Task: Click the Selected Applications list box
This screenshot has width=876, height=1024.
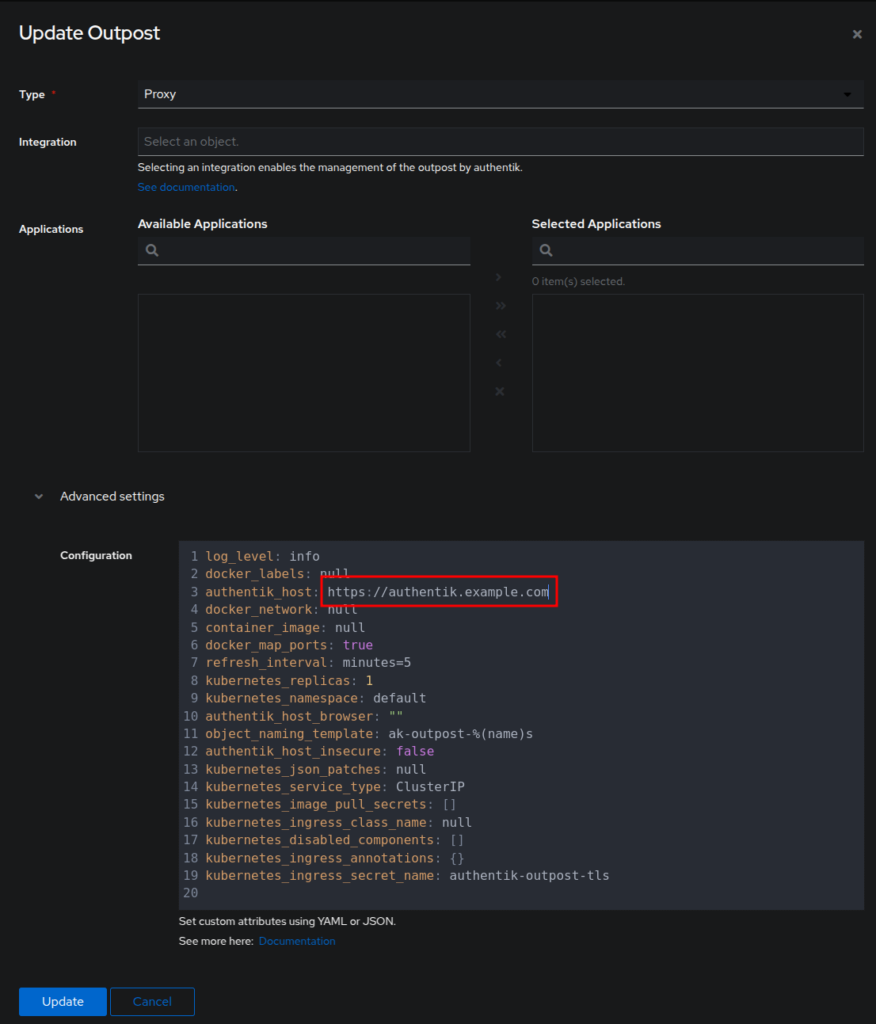Action: [x=698, y=373]
